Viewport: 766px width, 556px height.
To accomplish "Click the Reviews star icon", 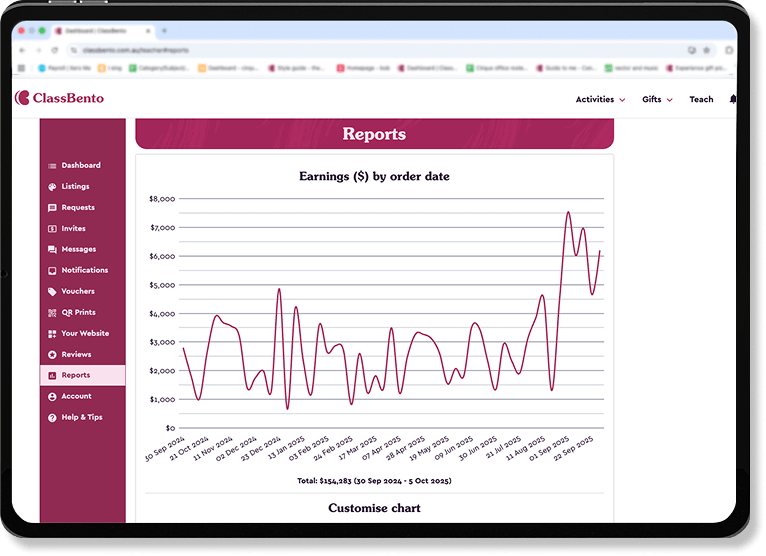I will 52,355.
